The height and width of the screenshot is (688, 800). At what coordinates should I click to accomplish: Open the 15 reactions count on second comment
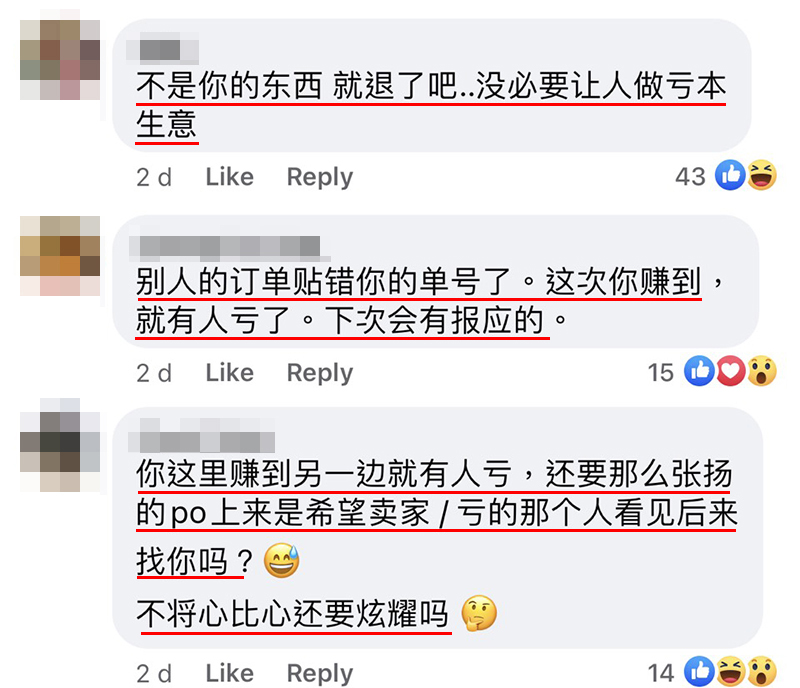click(661, 373)
